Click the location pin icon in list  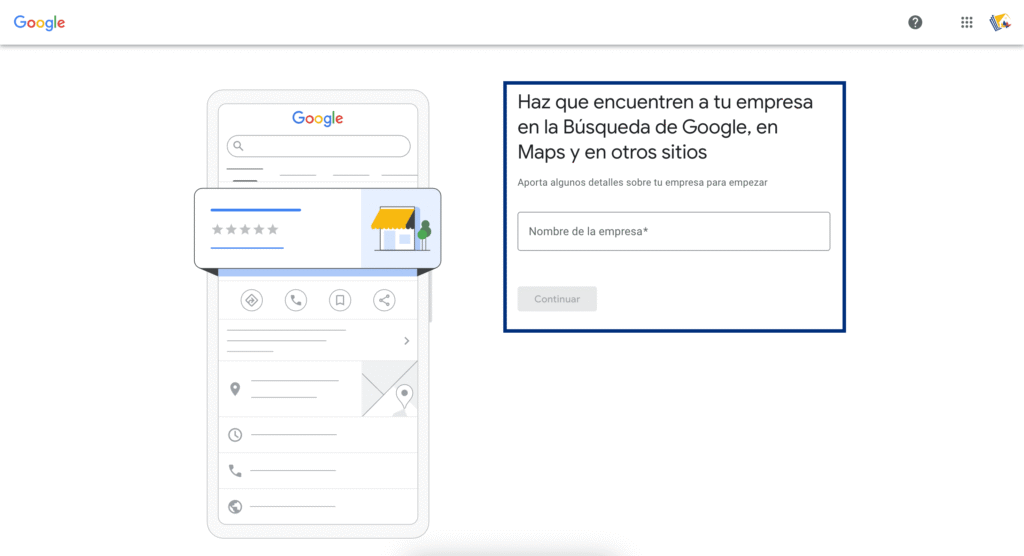click(235, 389)
